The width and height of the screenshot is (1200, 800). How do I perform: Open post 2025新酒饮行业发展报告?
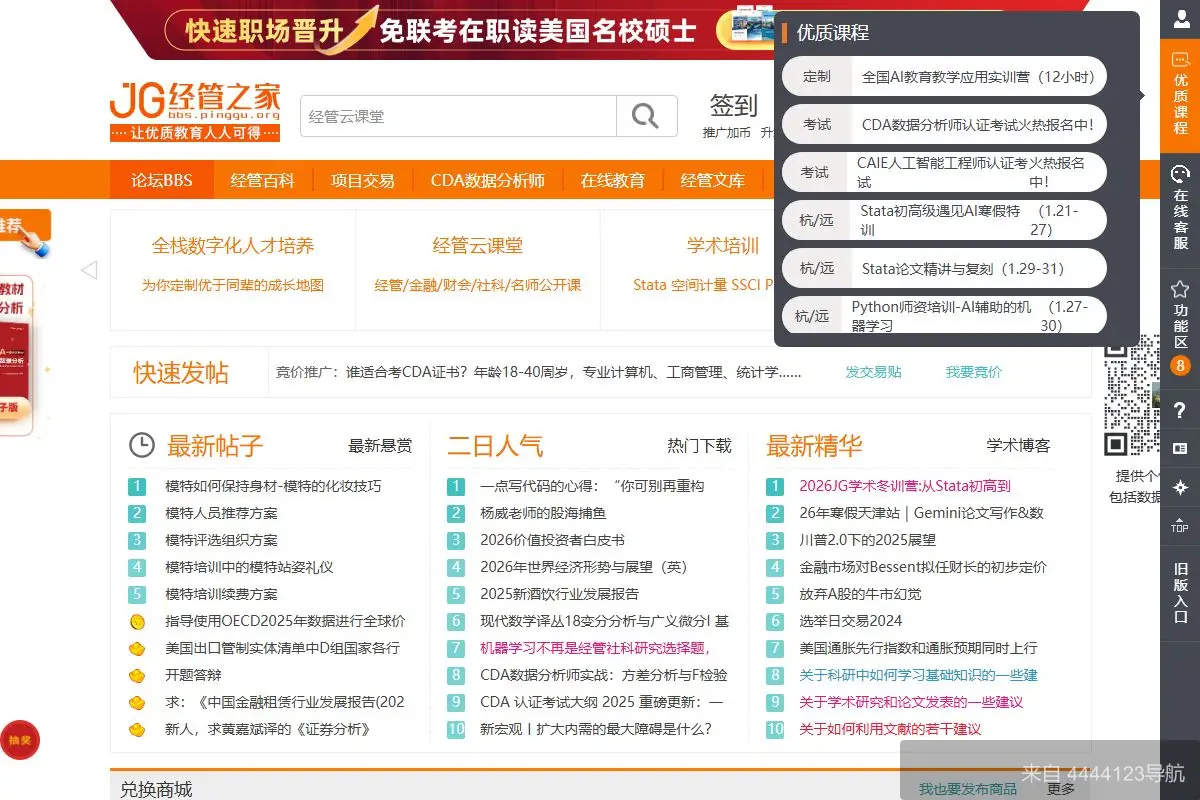(x=559, y=594)
